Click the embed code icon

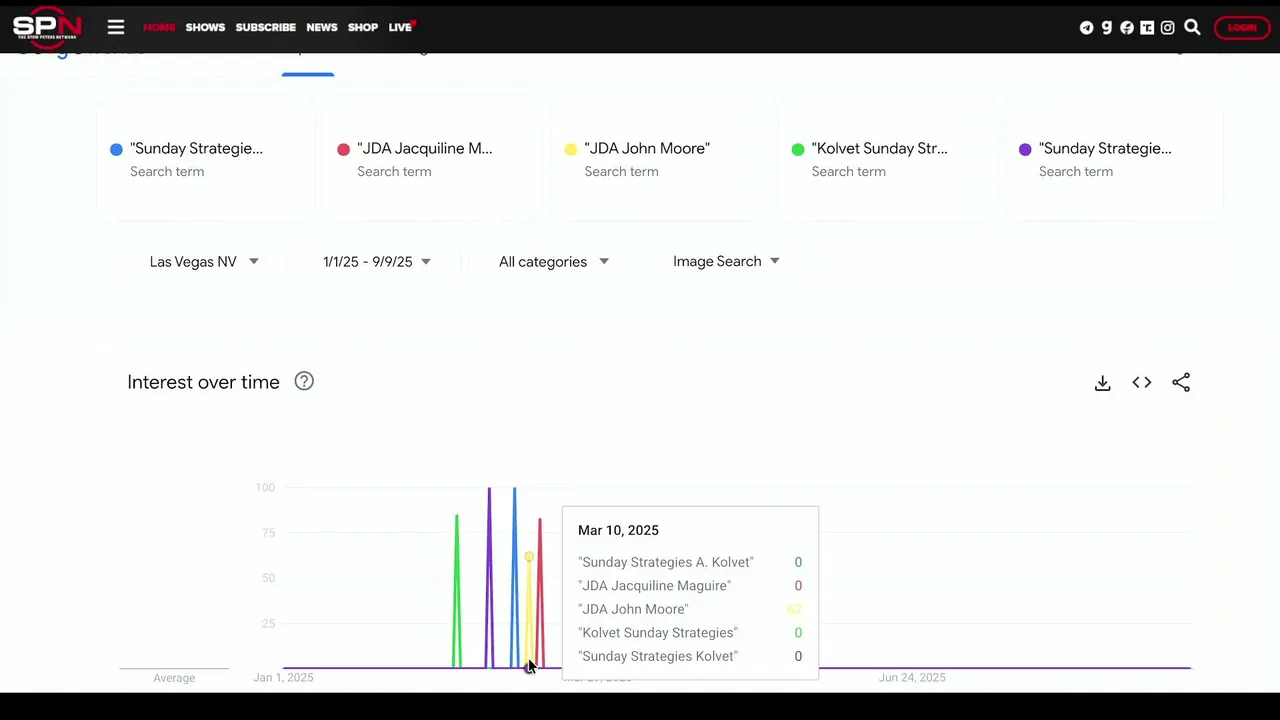coord(1142,383)
